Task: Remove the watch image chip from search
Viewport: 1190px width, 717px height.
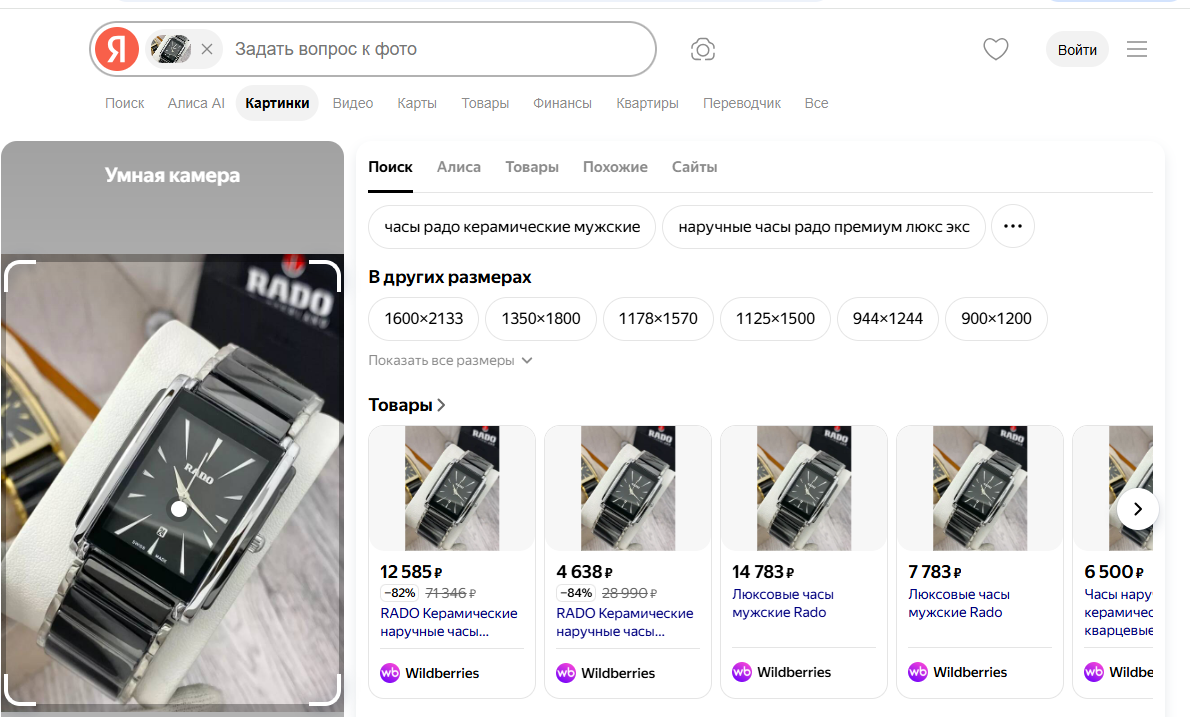Action: 206,49
